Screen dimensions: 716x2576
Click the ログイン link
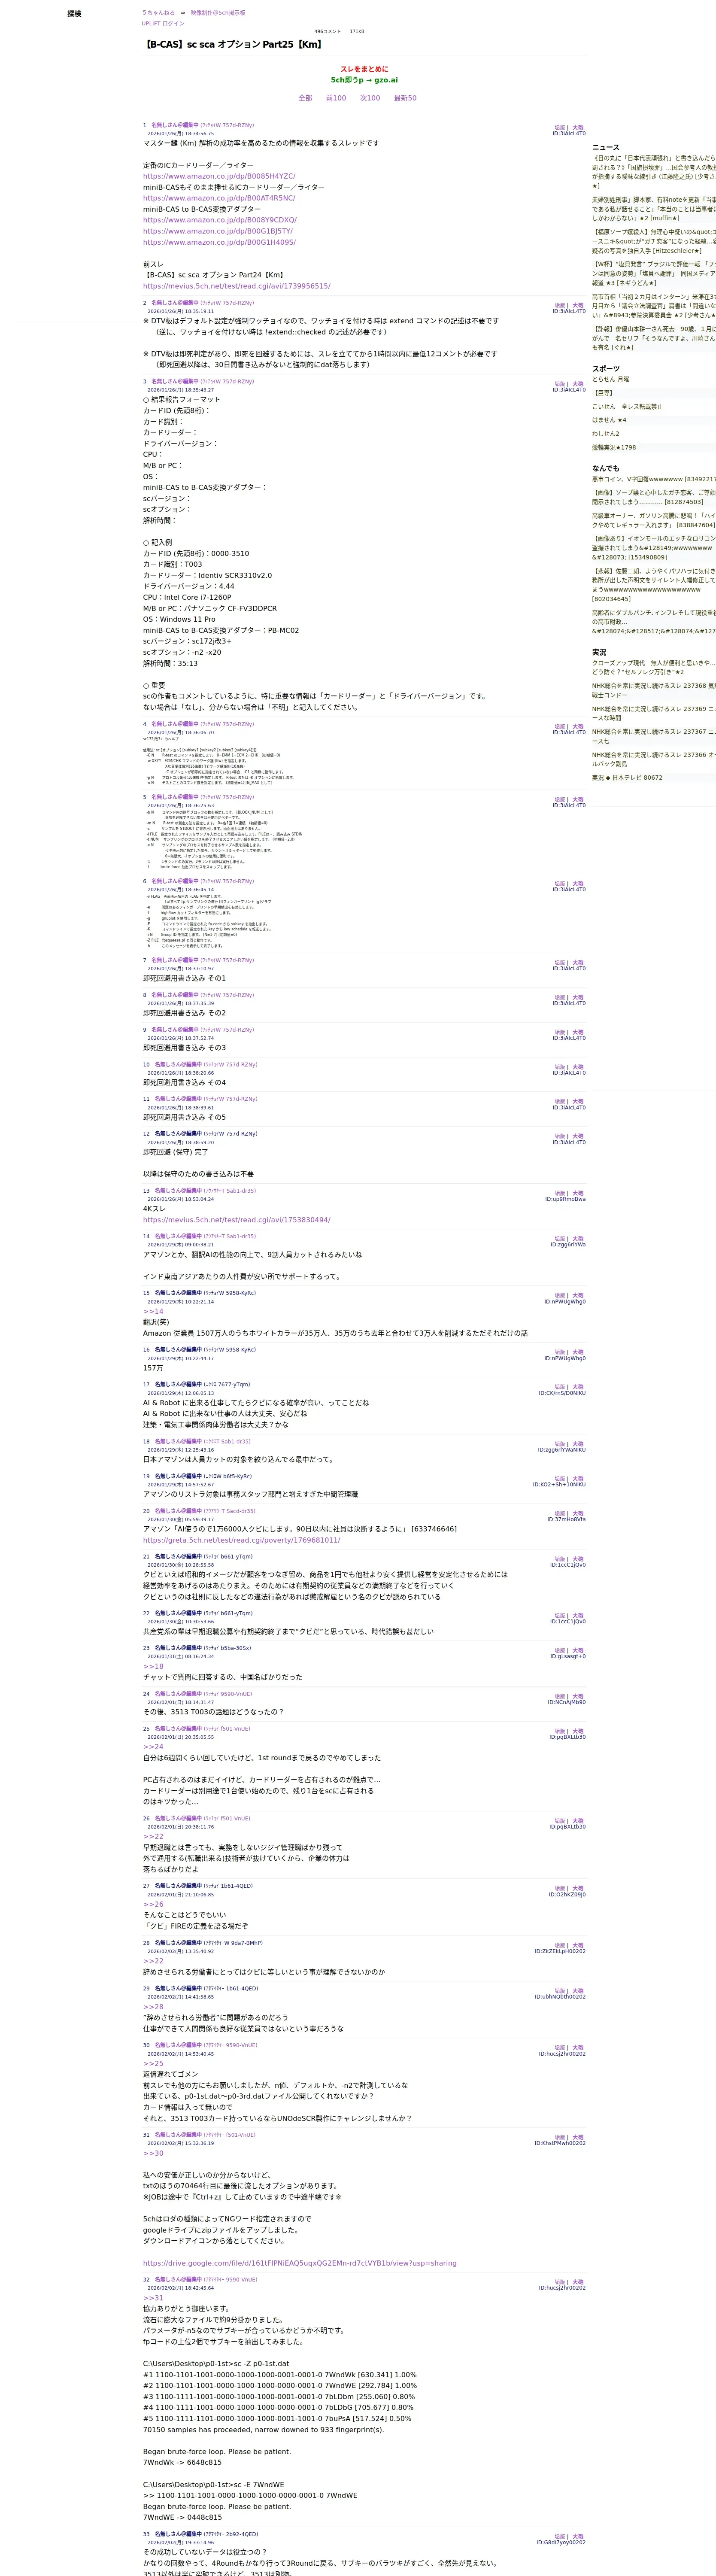point(173,23)
